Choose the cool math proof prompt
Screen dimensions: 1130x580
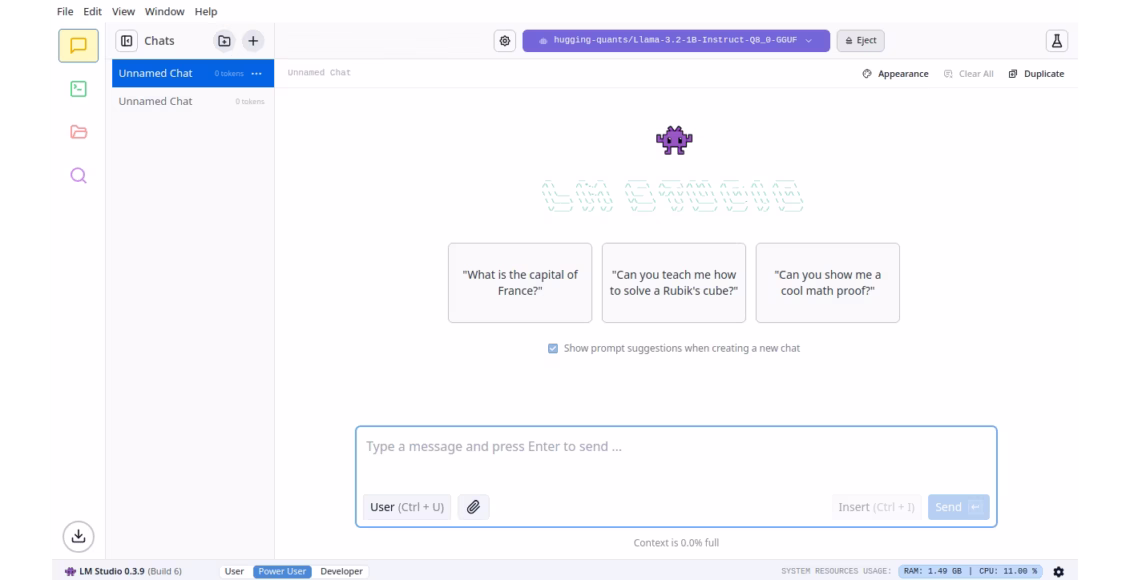tap(828, 283)
